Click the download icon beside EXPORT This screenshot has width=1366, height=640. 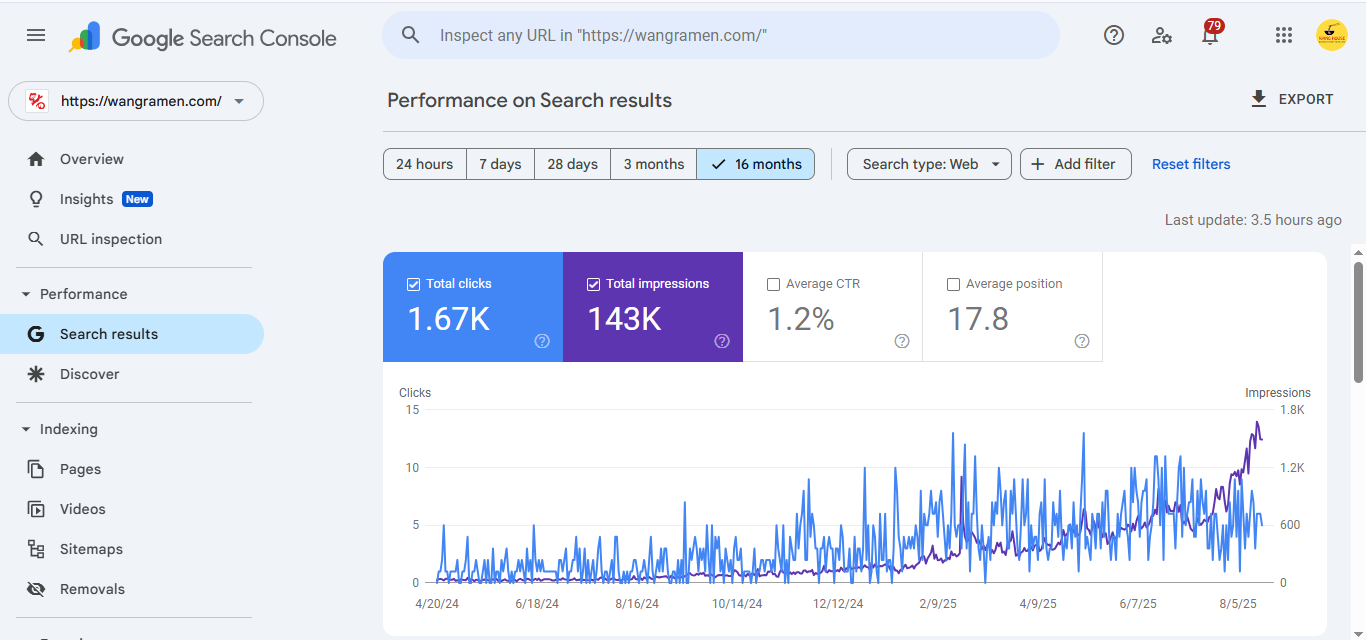(1259, 99)
